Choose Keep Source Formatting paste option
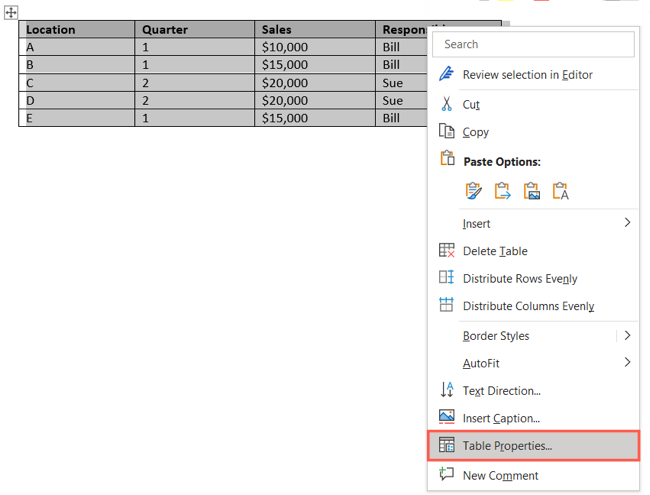Screen dimensions: 650x495 (x=473, y=190)
